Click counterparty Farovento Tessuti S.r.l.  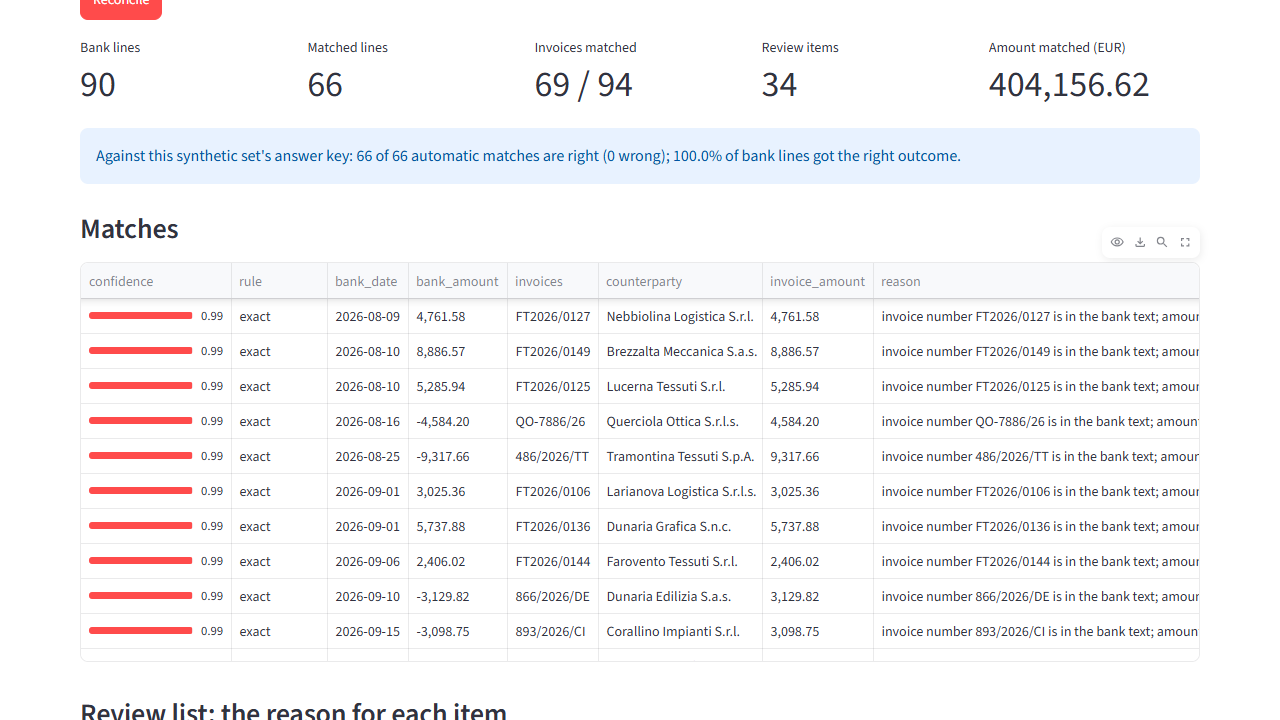(680, 561)
